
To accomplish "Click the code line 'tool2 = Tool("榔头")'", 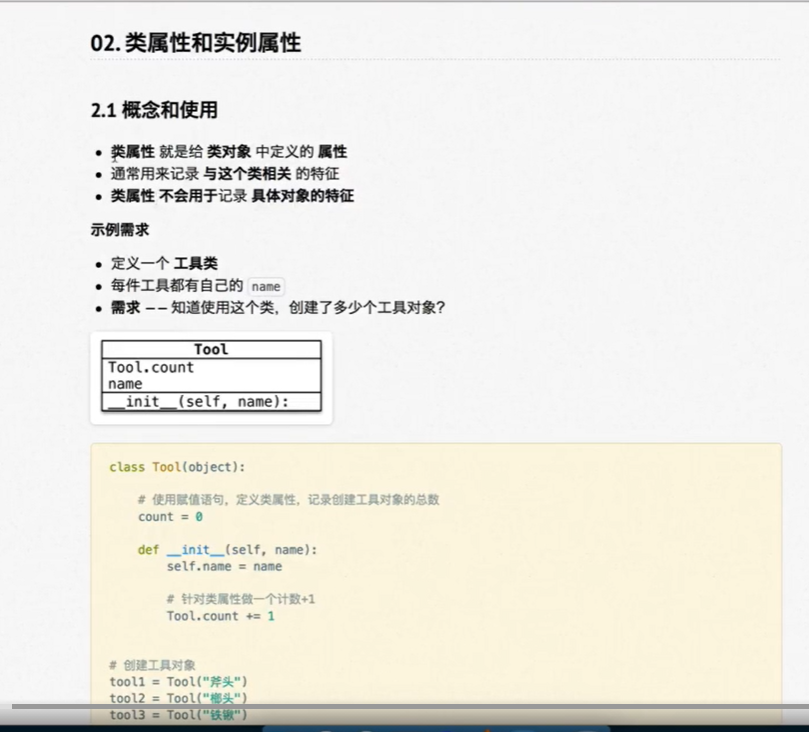I will click(x=179, y=698).
